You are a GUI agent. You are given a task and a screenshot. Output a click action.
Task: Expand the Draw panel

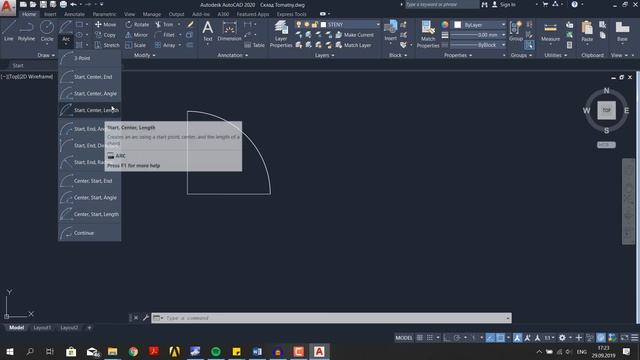[46, 55]
